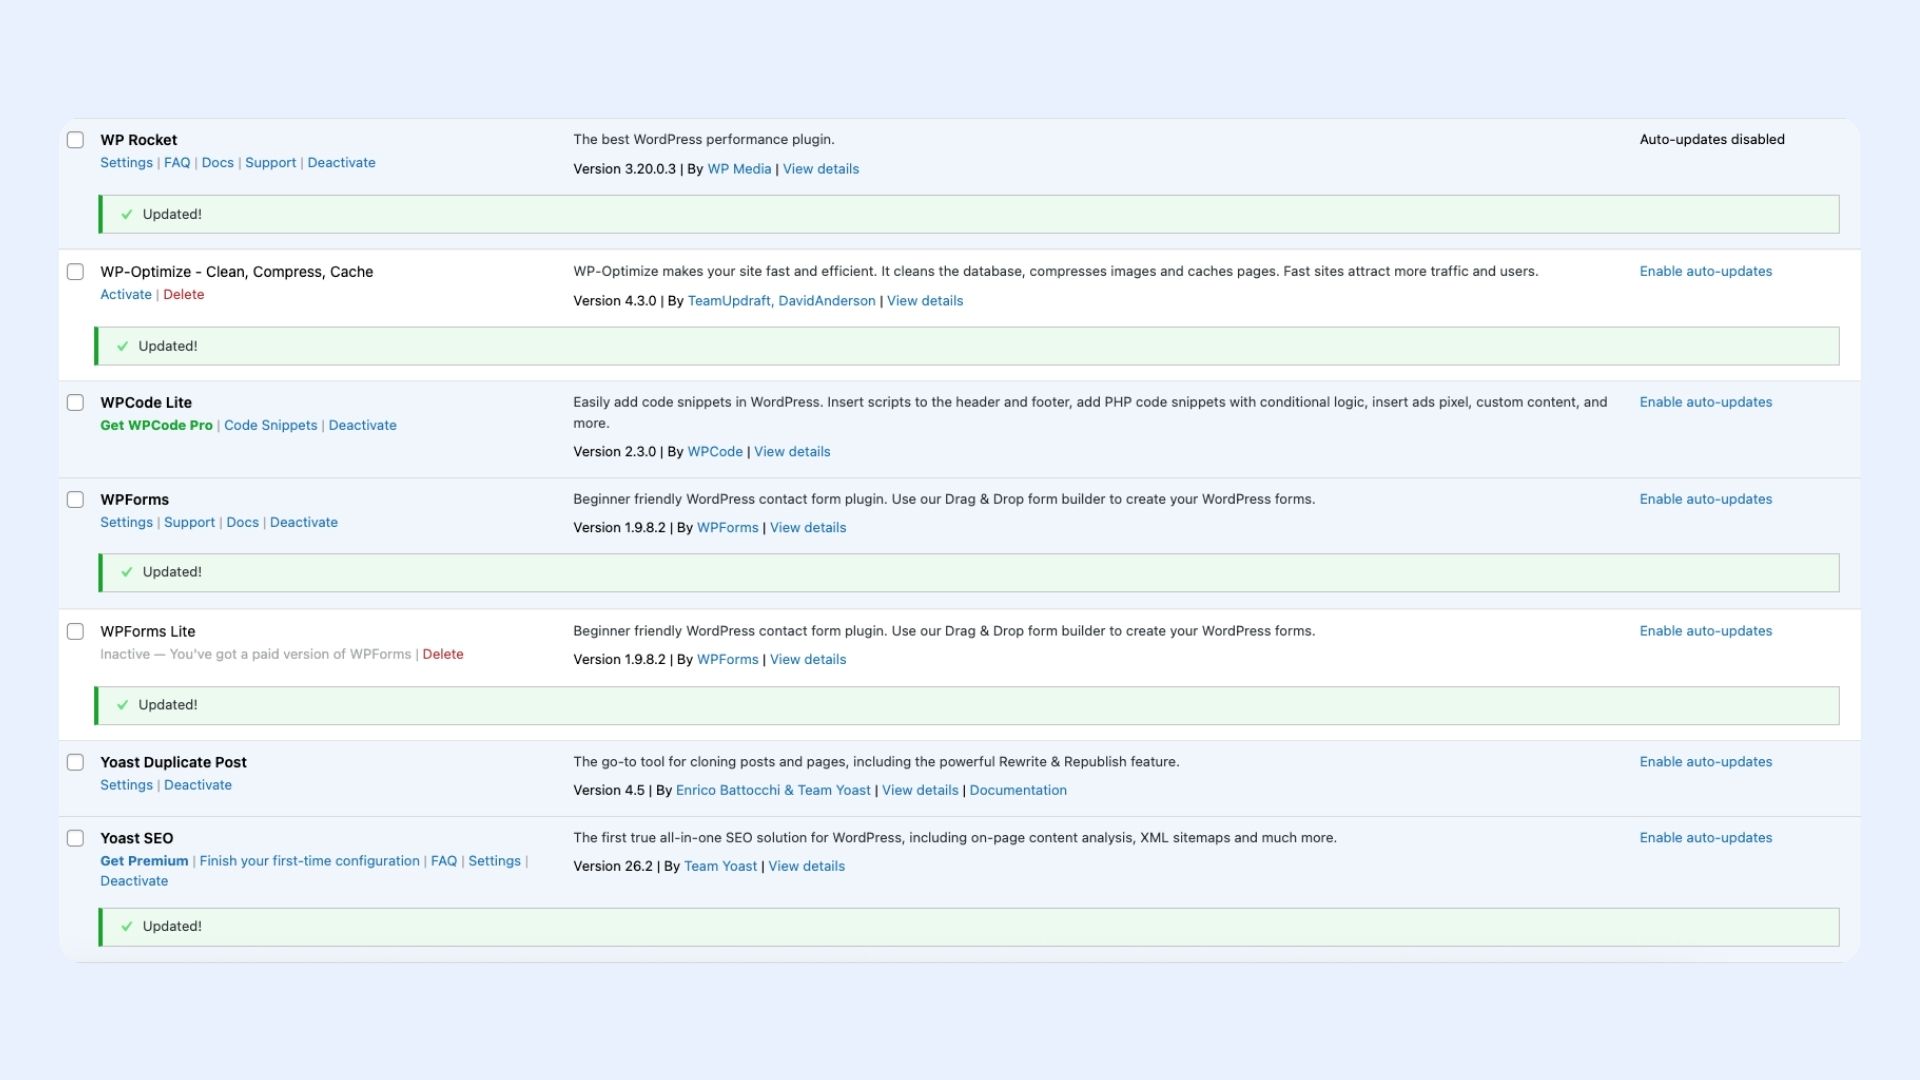Image resolution: width=1920 pixels, height=1080 pixels.
Task: Enable auto-updates for Yoast SEO
Action: coord(1705,837)
